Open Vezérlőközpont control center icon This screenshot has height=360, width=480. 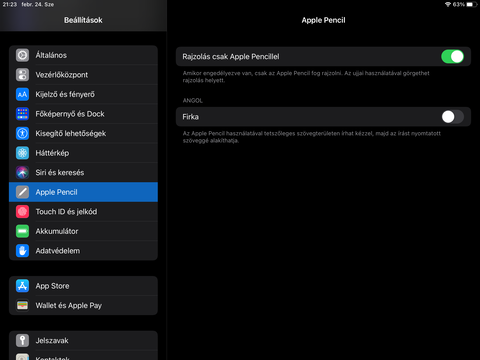22,75
